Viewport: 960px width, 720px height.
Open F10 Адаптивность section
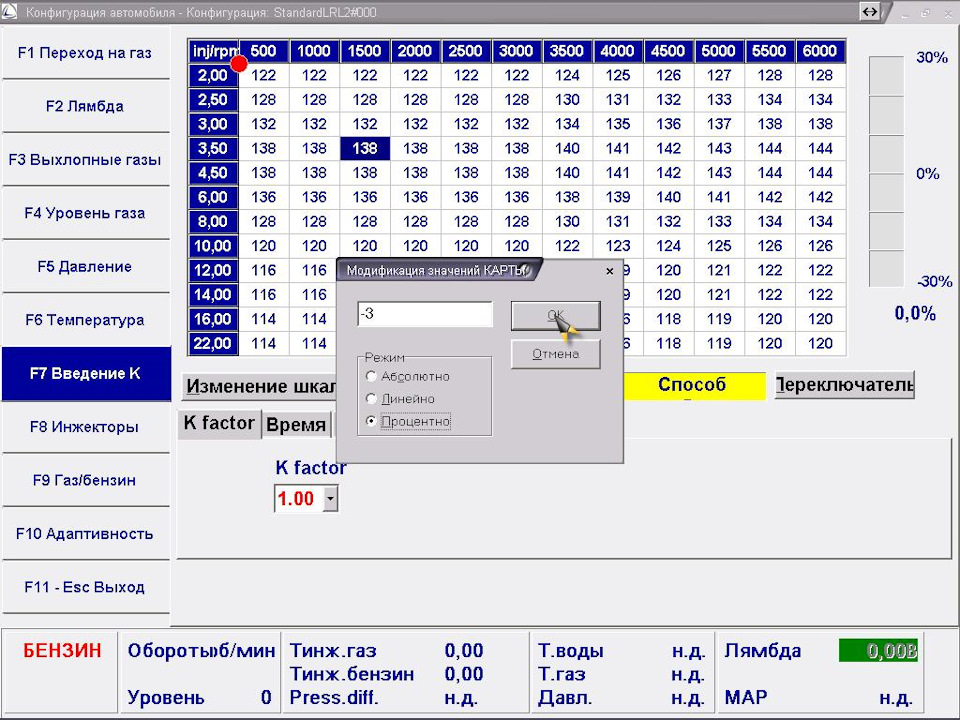[85, 533]
